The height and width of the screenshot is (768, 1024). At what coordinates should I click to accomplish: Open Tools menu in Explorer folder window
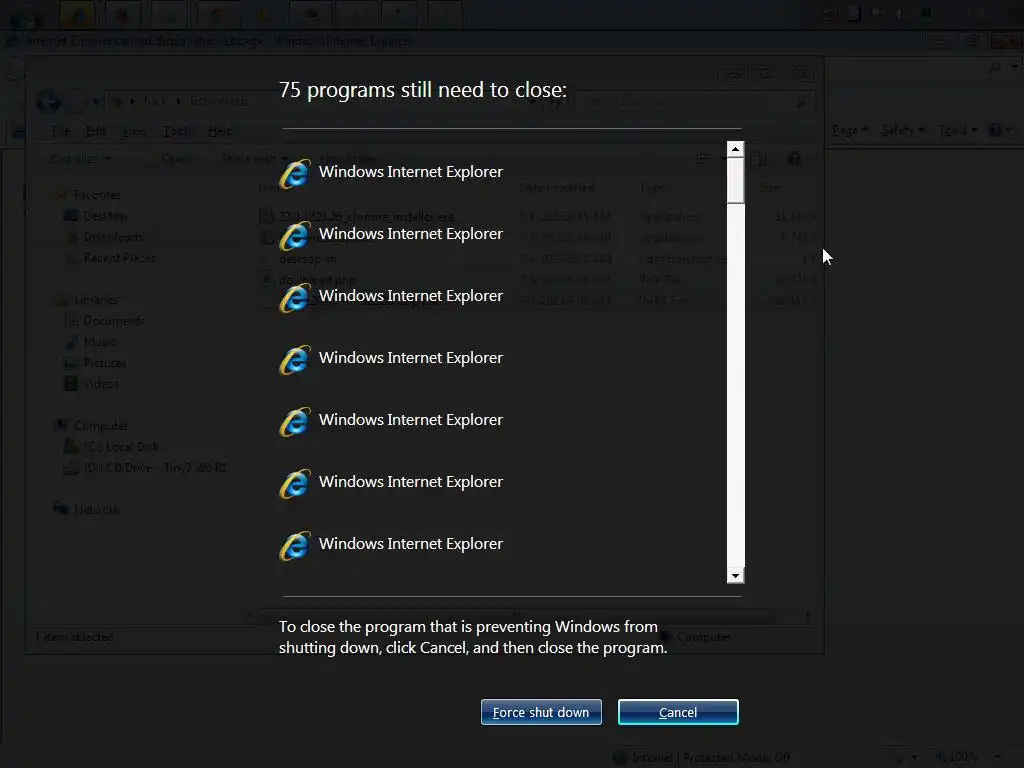coord(177,131)
